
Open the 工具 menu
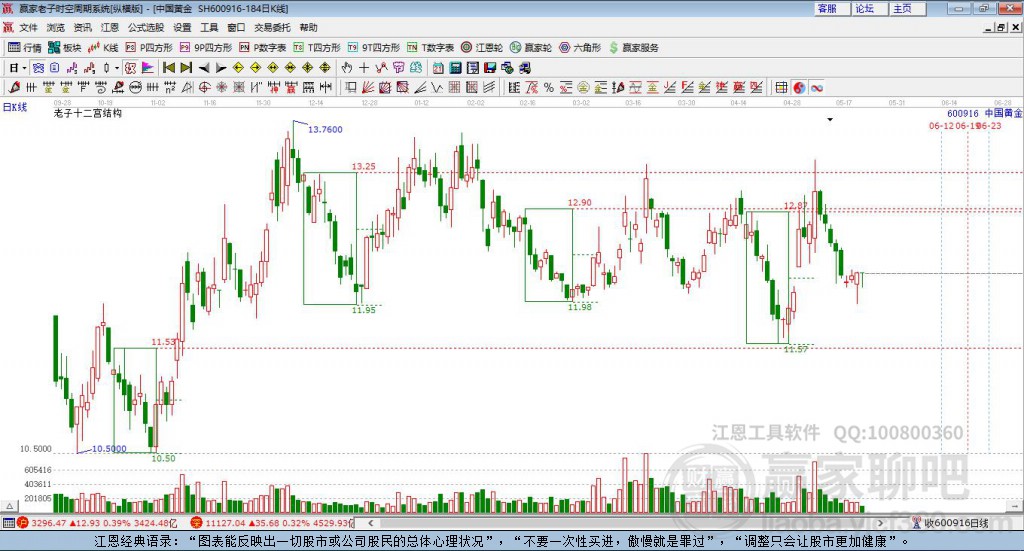pos(209,27)
